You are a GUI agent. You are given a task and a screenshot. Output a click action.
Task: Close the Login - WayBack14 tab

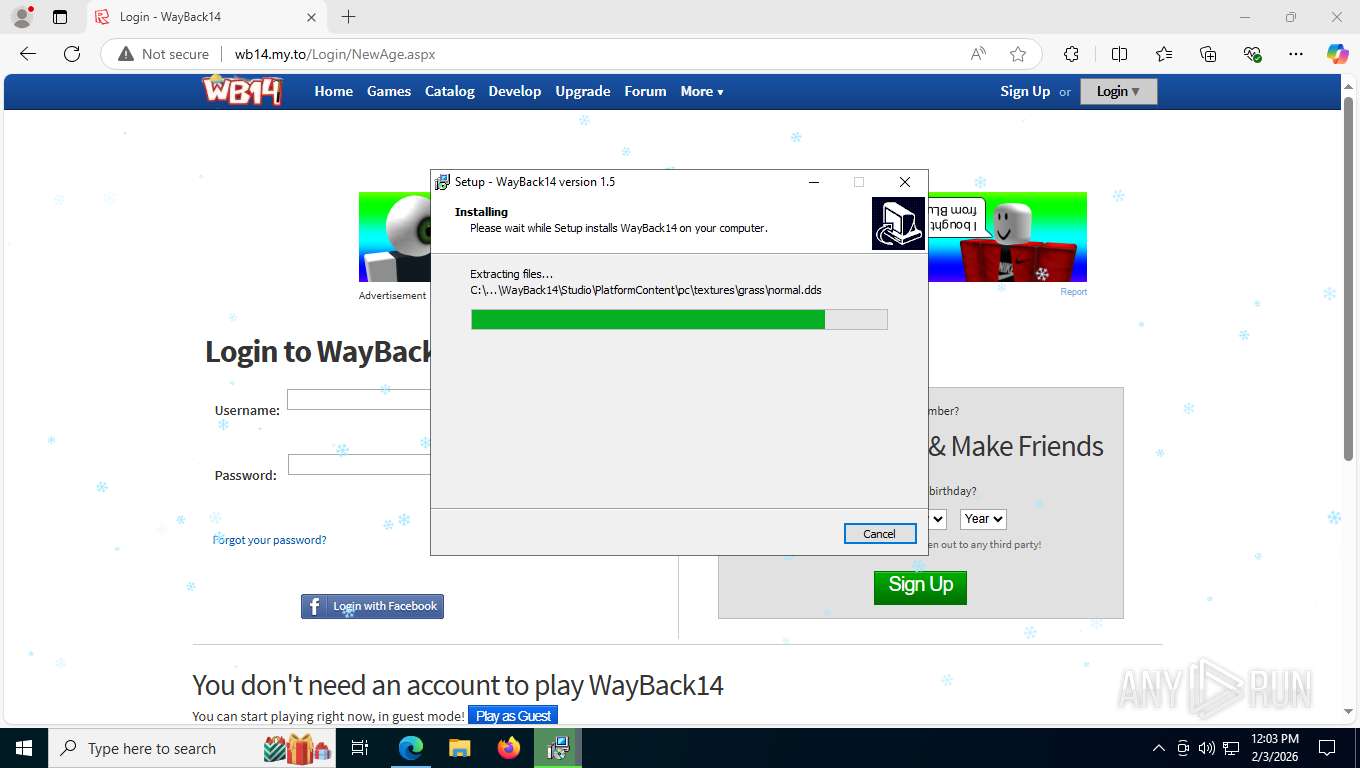[311, 17]
